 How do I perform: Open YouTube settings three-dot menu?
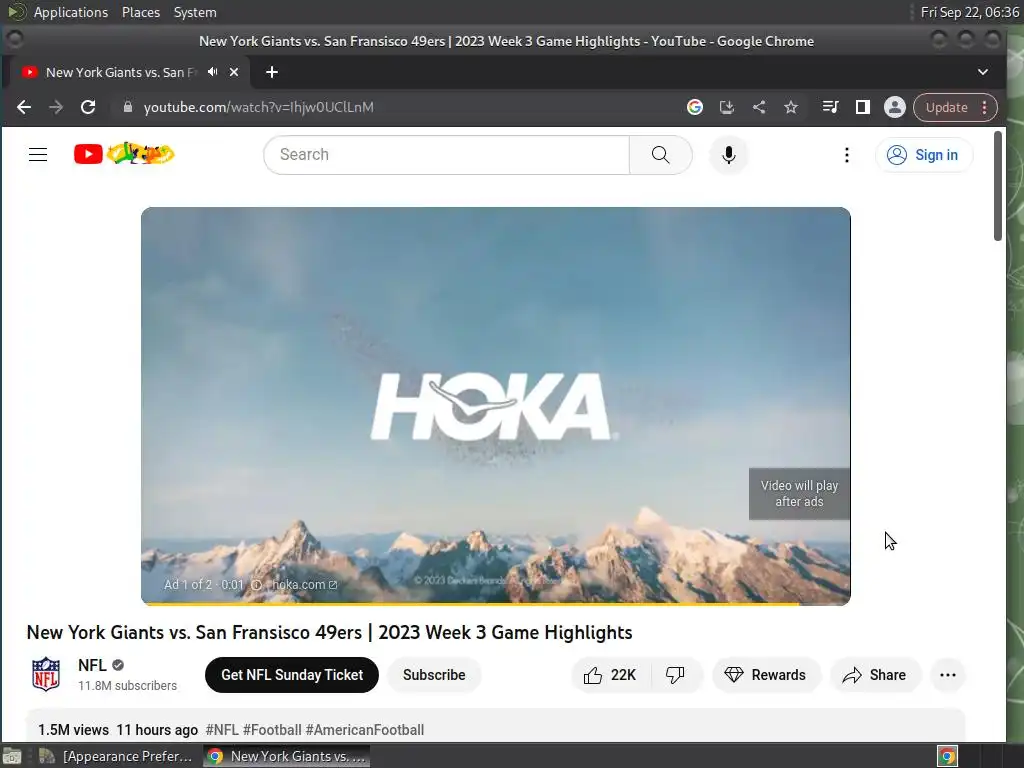(846, 155)
